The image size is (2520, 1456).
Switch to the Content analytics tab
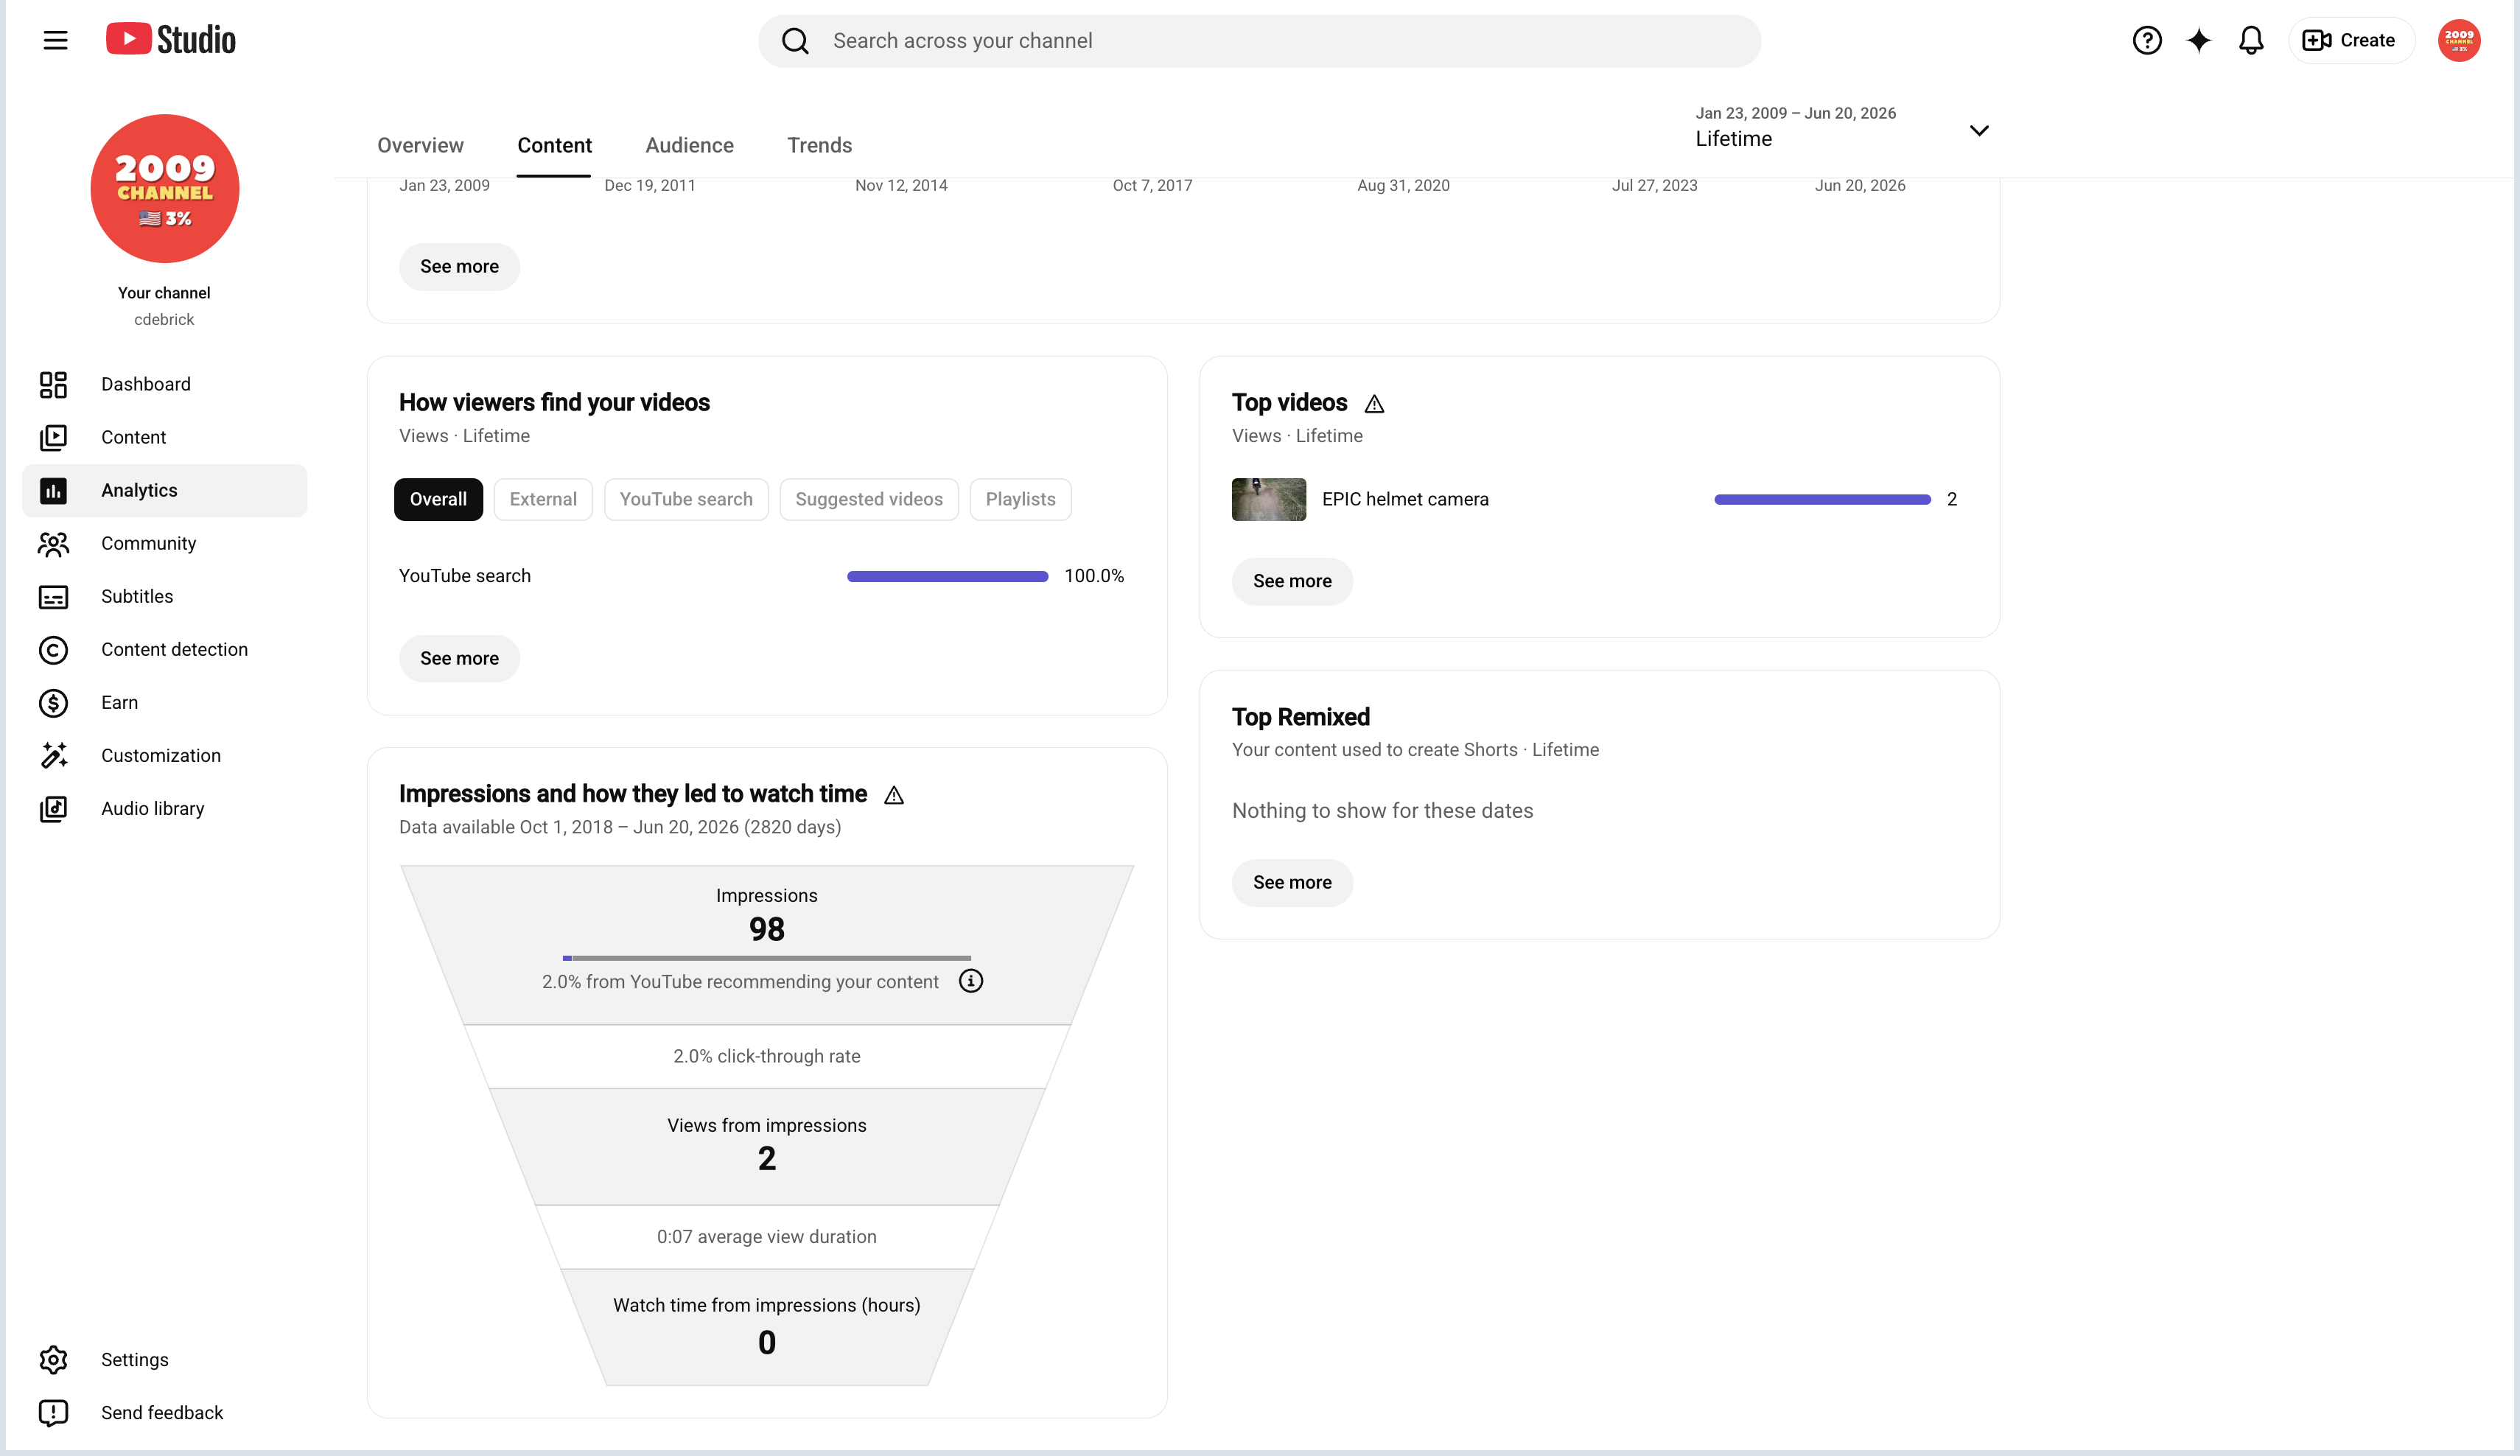pyautogui.click(x=554, y=145)
